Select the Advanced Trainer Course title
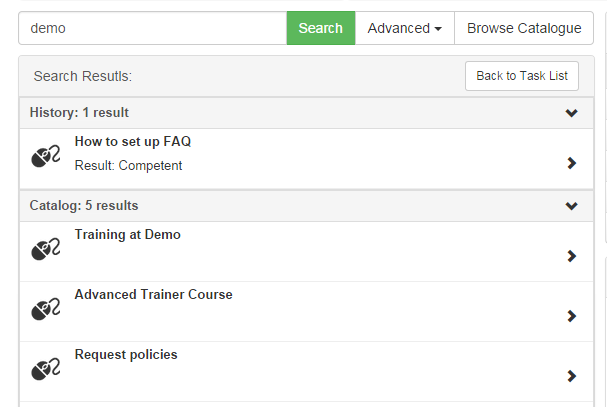Screen dimensions: 607x407 [153, 294]
